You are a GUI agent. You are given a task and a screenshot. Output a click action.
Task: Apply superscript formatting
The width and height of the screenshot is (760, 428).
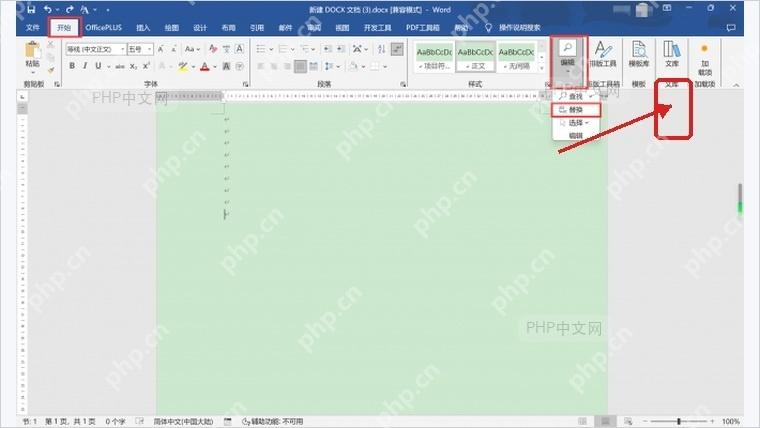click(146, 66)
